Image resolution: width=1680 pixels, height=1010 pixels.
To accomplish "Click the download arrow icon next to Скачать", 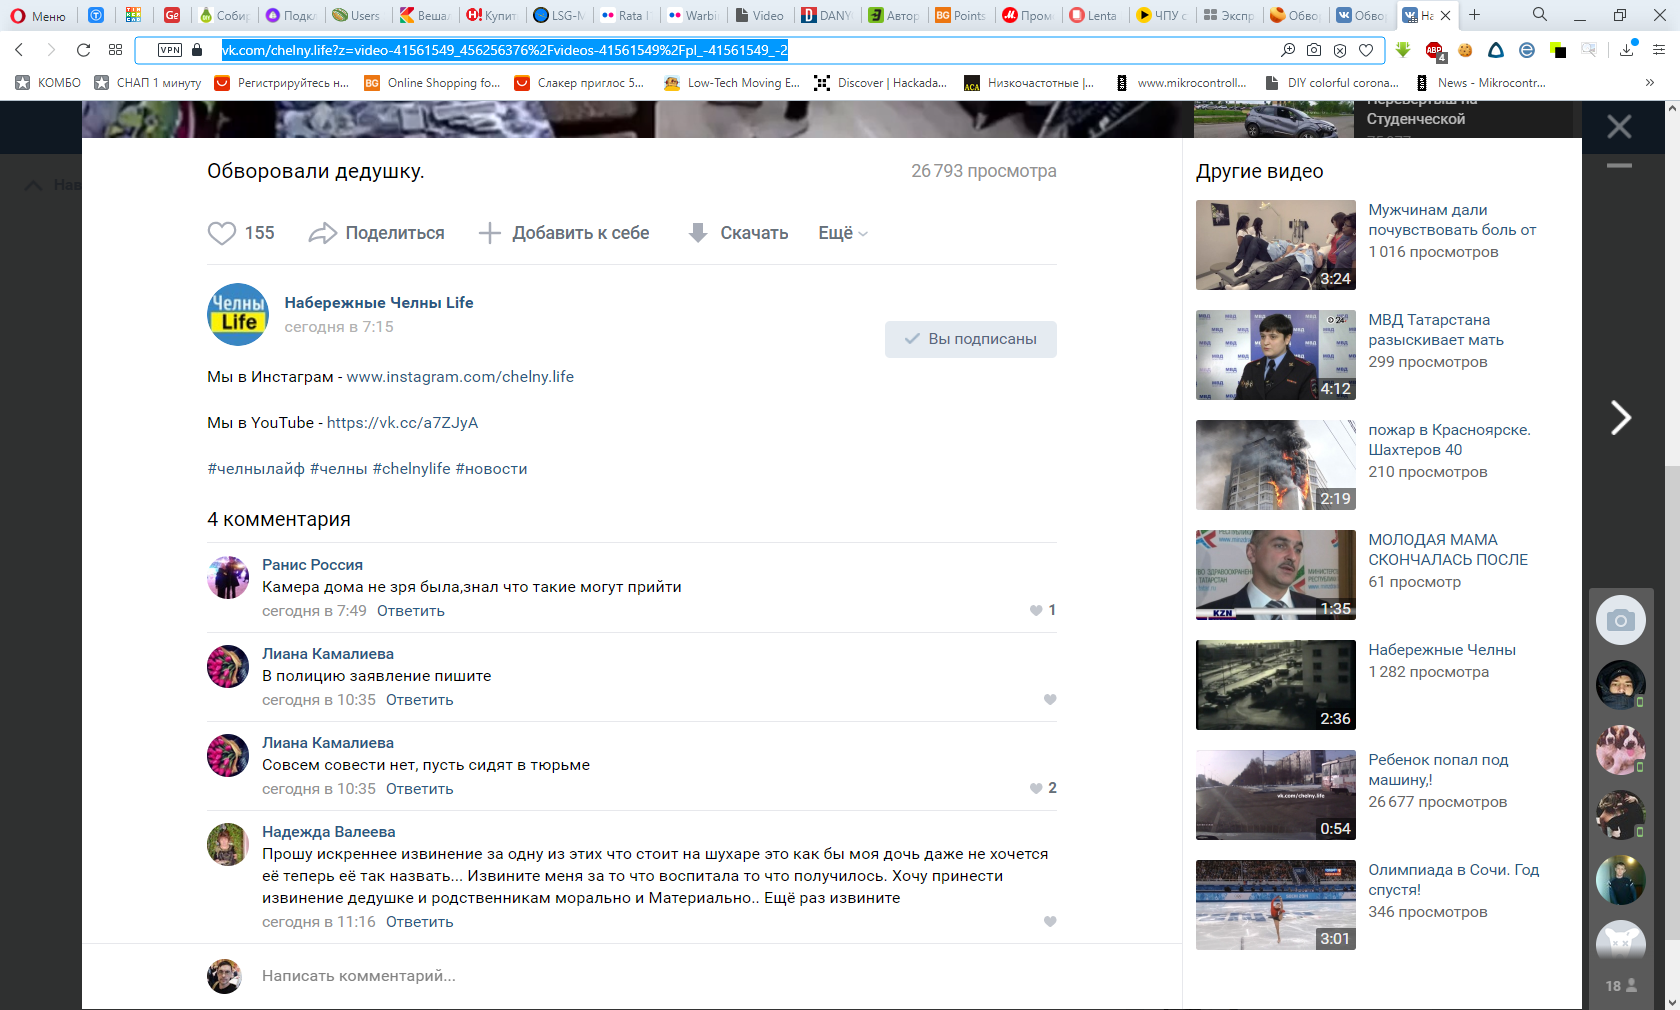I will [x=698, y=233].
